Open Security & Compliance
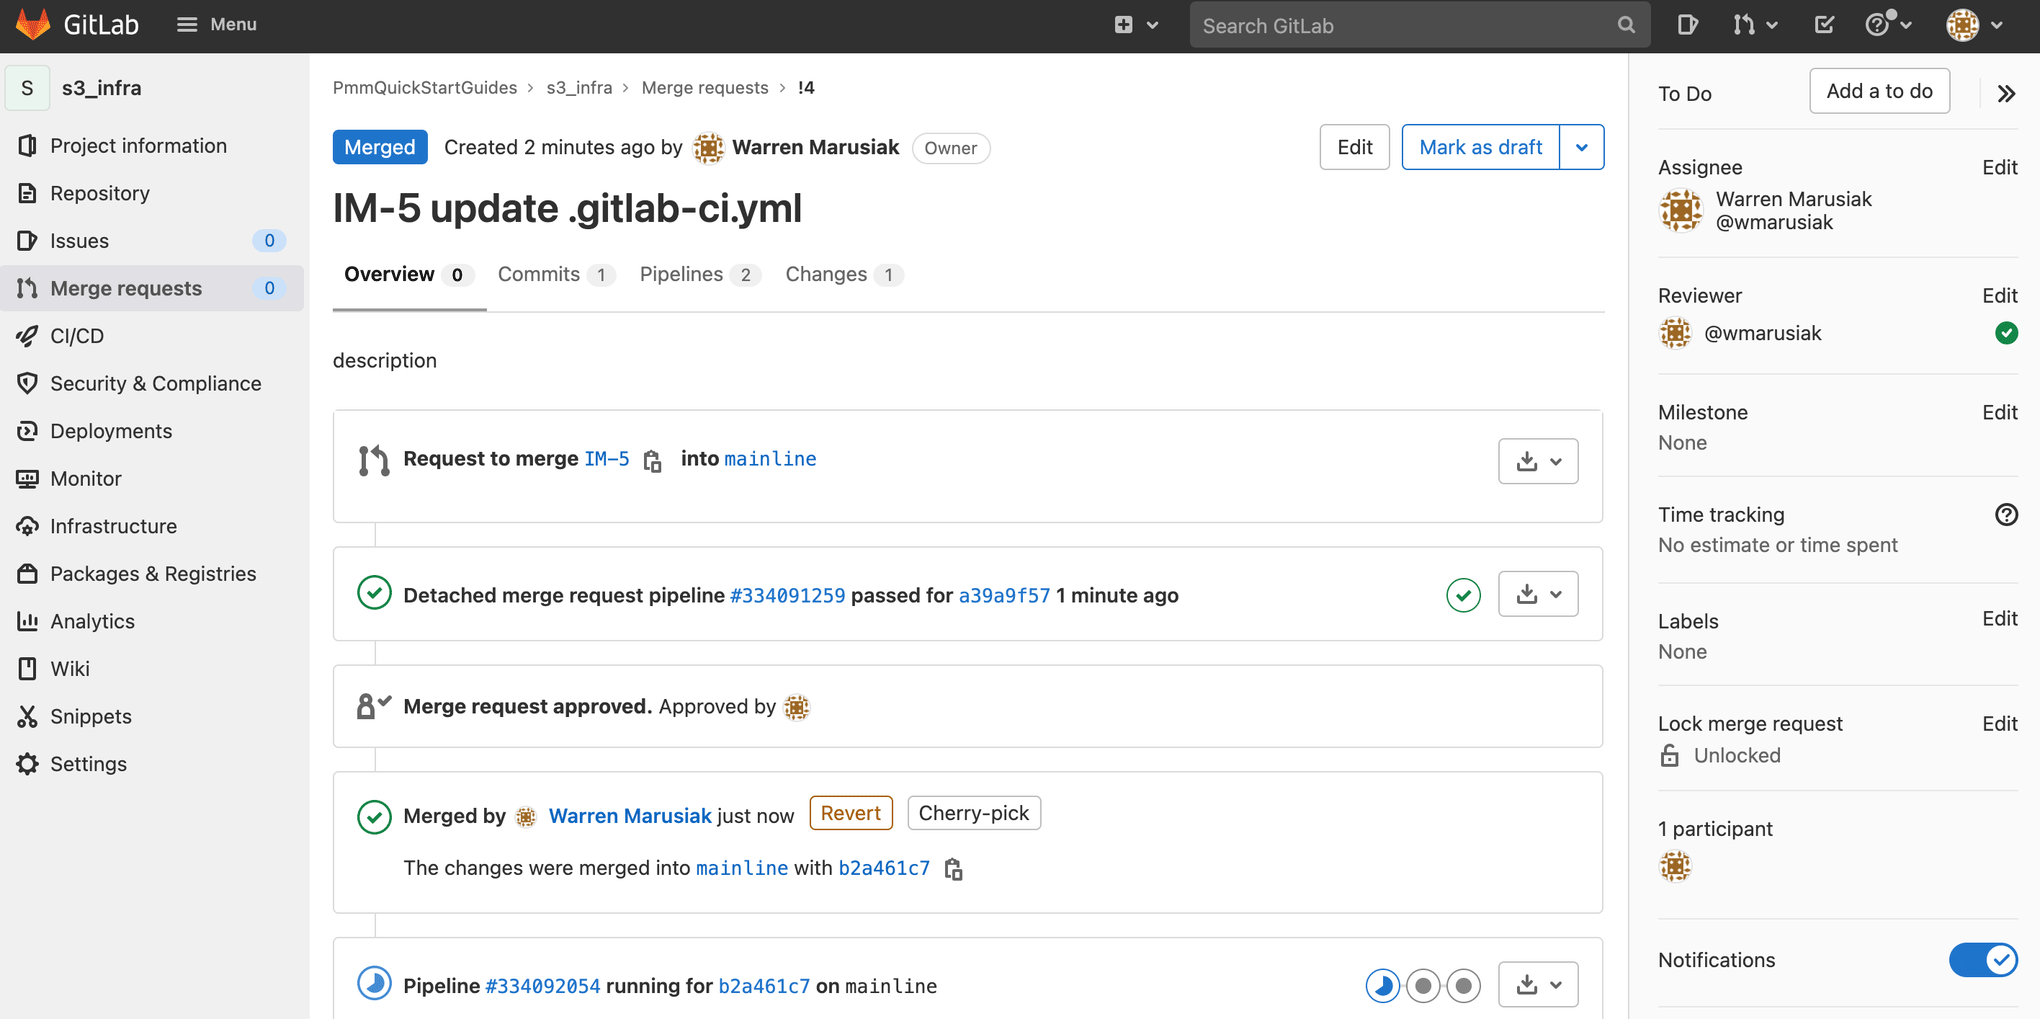This screenshot has width=2040, height=1019. [155, 383]
